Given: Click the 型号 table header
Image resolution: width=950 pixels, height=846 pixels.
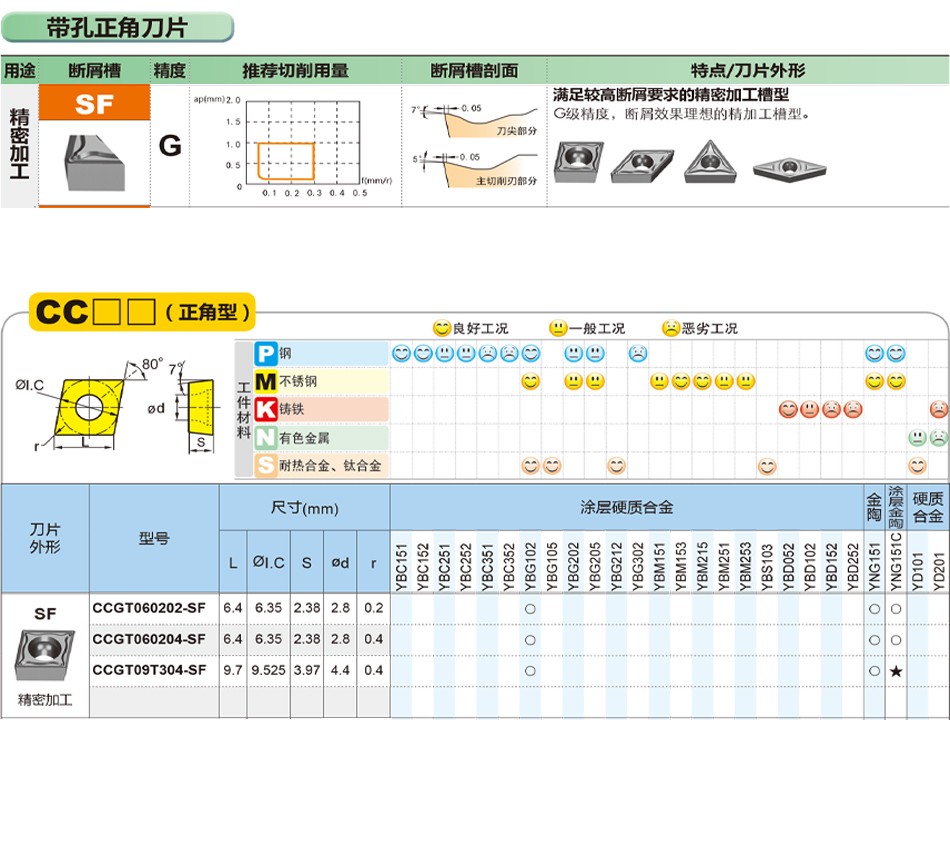Looking at the screenshot, I should click(154, 538).
